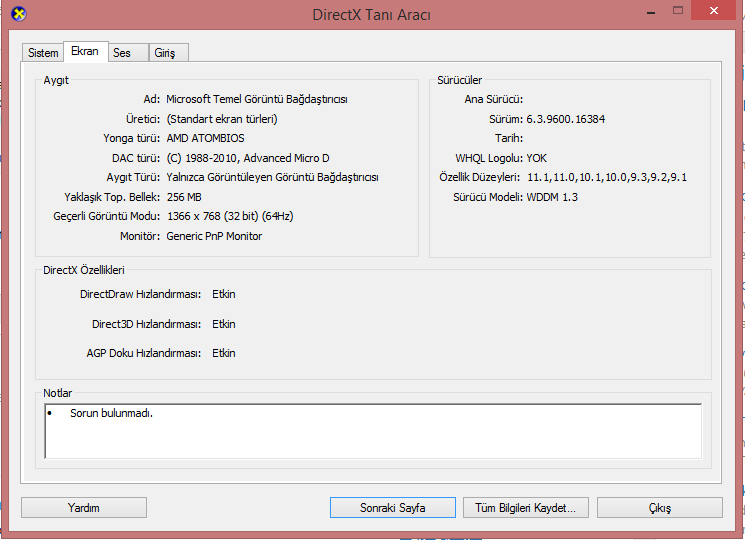
Task: Click the 'Ana Sürücü:' label
Action: (494, 99)
